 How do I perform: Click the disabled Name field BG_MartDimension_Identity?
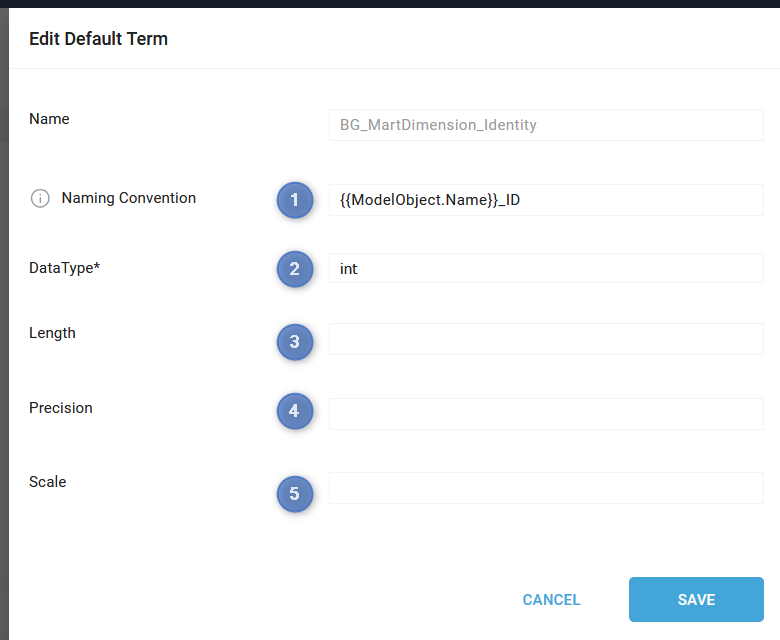546,125
